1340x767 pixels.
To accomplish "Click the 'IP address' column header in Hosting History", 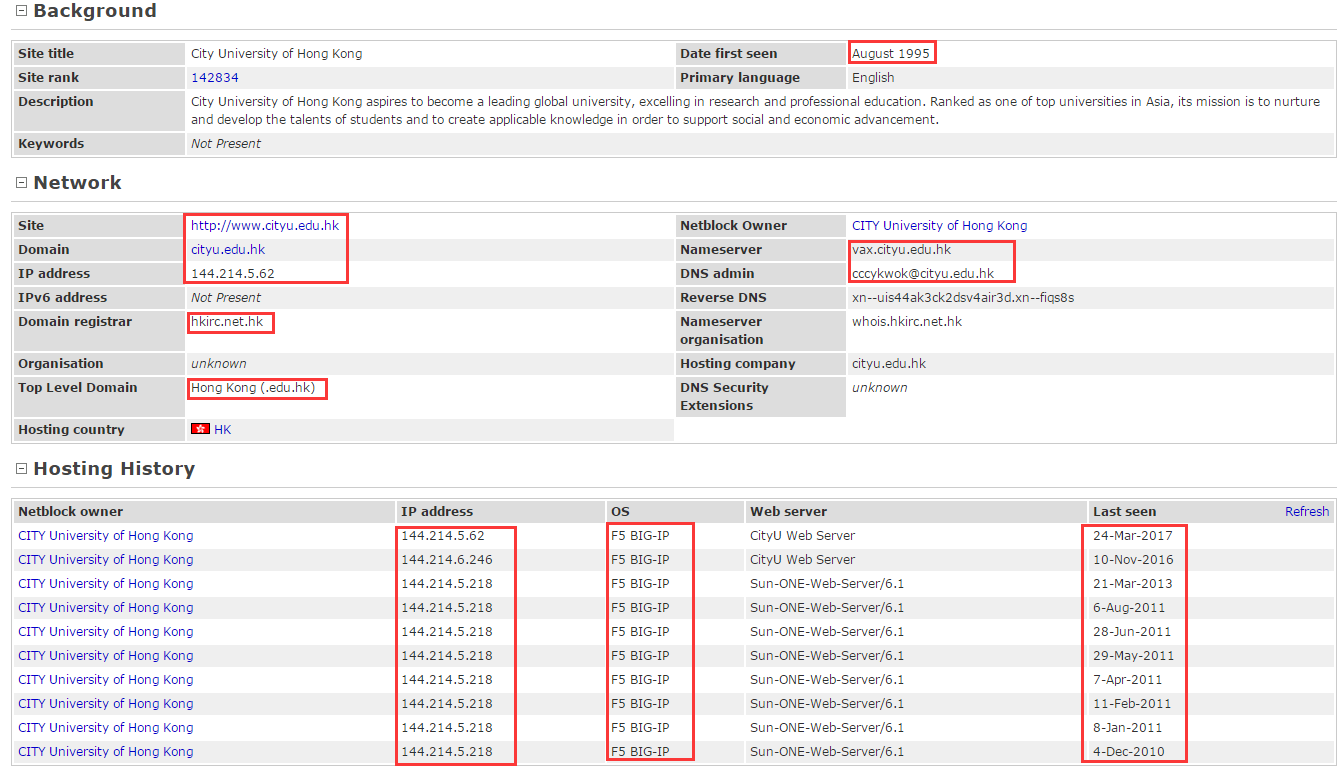I will tap(437, 512).
